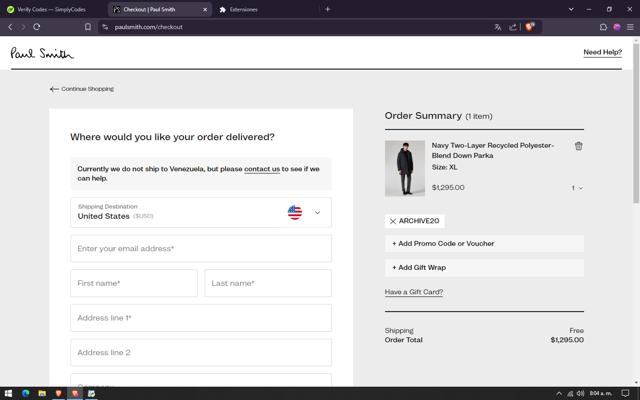Open the Shipping Destination dropdown
This screenshot has width=640, height=400.
[x=201, y=212]
